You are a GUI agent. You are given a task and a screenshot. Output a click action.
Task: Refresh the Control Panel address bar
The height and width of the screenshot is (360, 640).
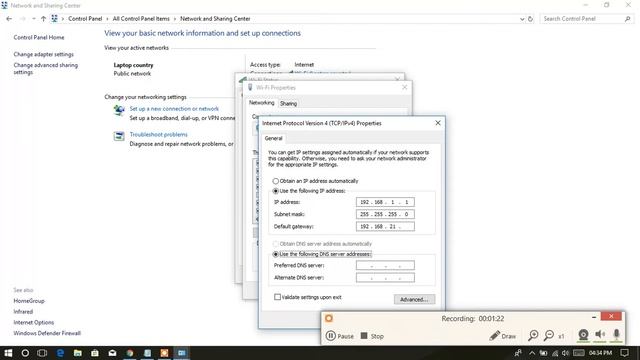[530, 19]
